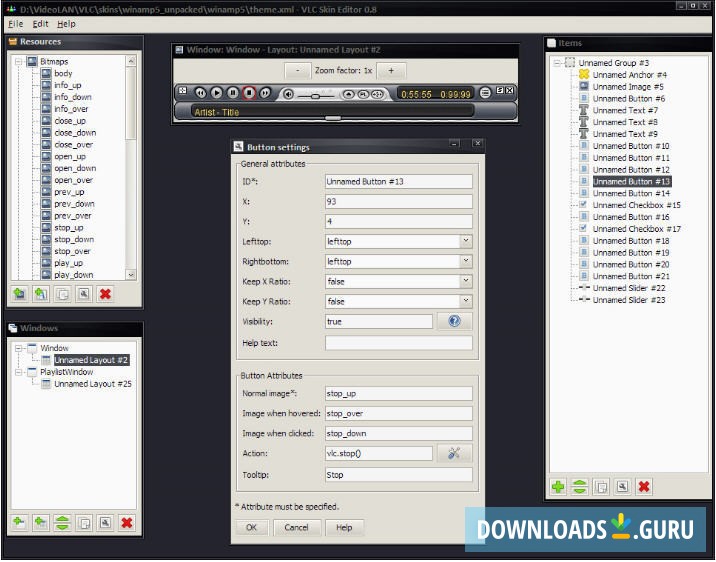Click Cancel in Button settings dialog
Viewport: 716px width, 562px height.
point(296,528)
